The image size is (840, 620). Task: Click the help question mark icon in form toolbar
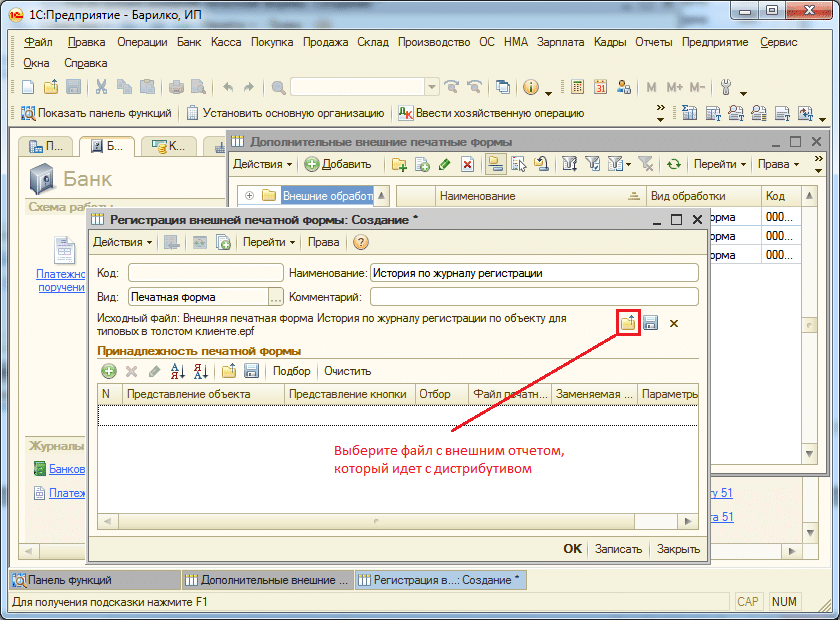tap(361, 242)
